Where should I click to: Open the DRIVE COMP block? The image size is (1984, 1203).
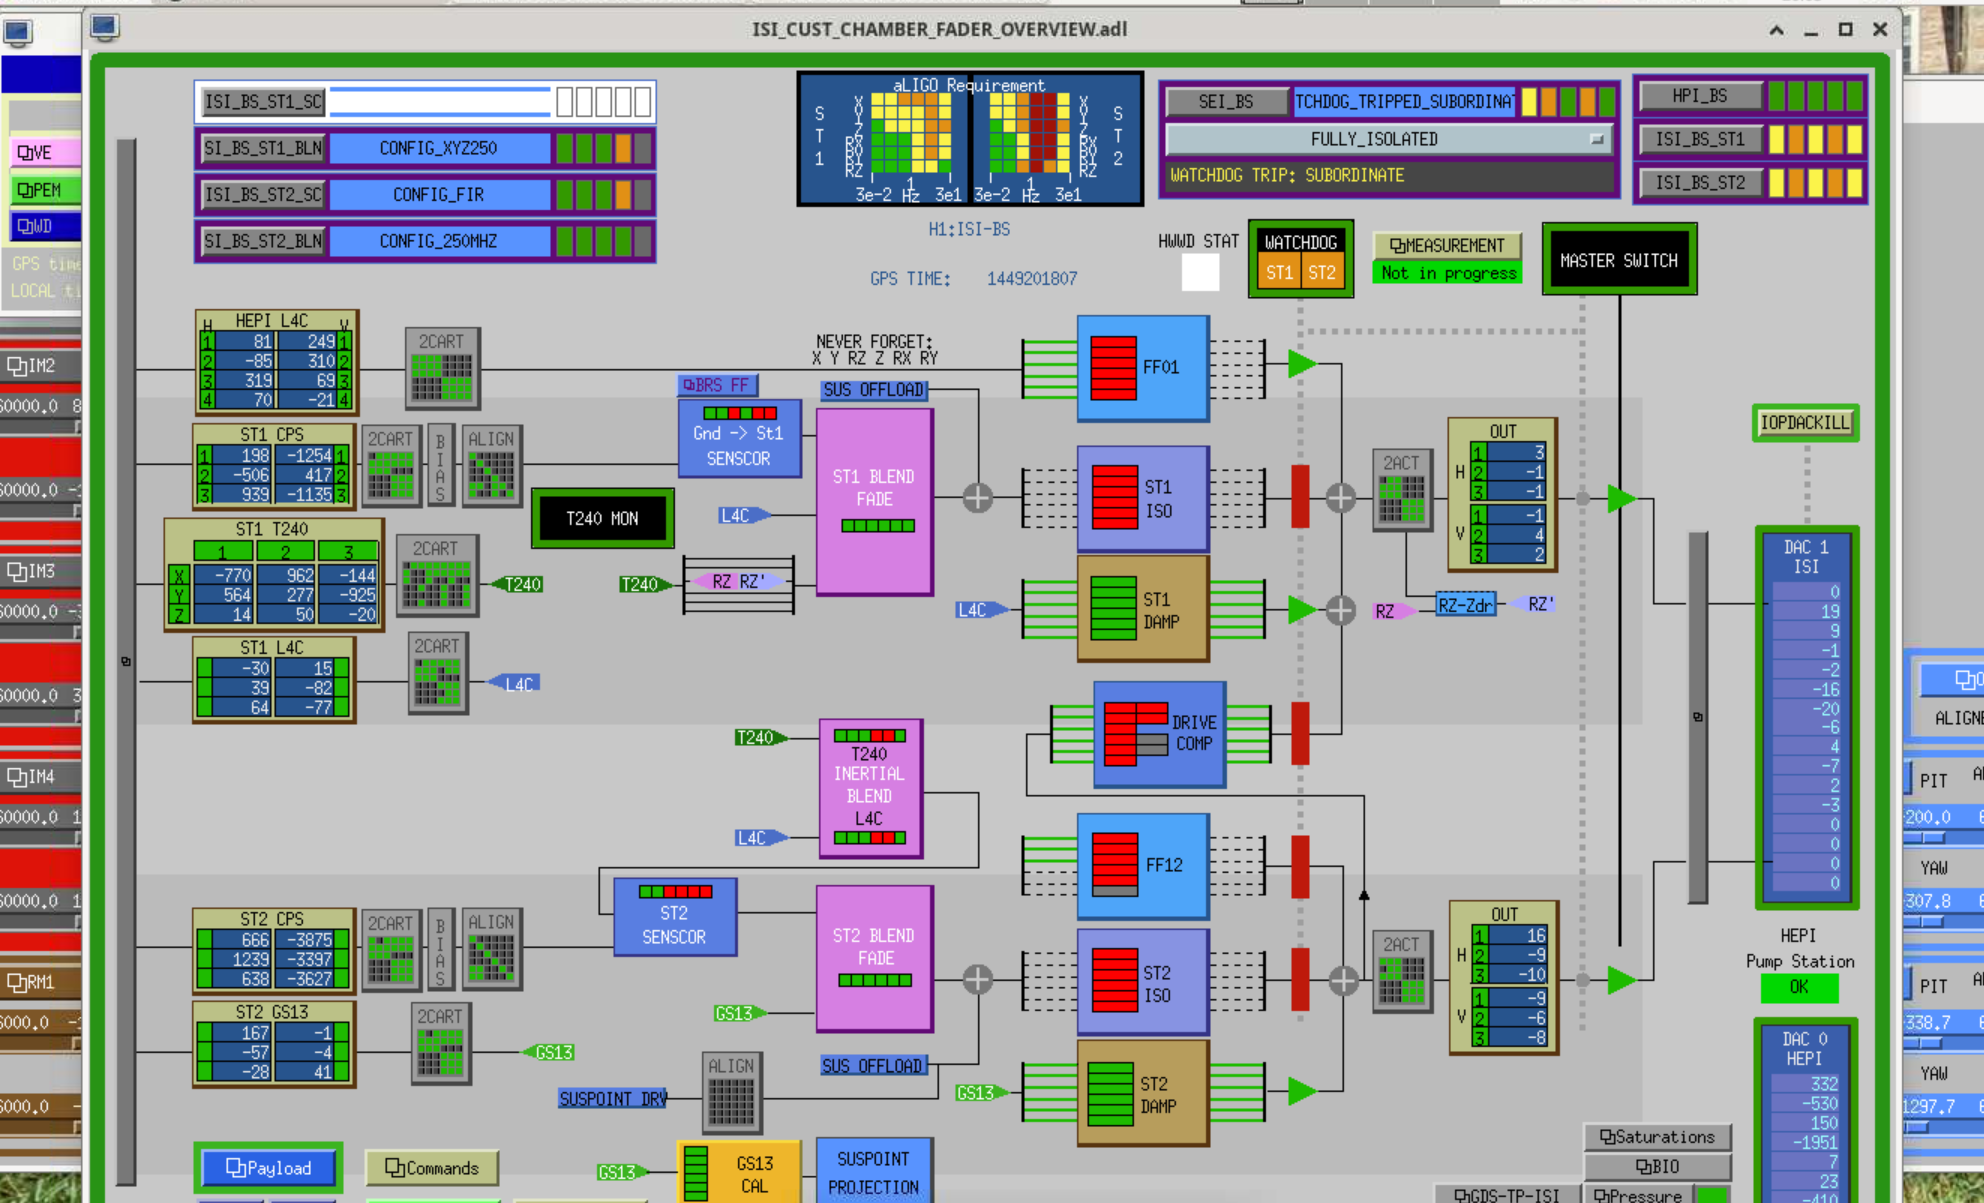coord(1159,733)
